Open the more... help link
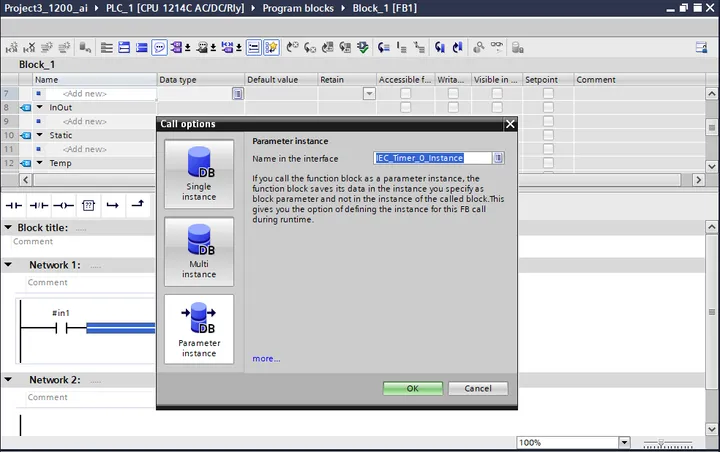 coord(266,358)
